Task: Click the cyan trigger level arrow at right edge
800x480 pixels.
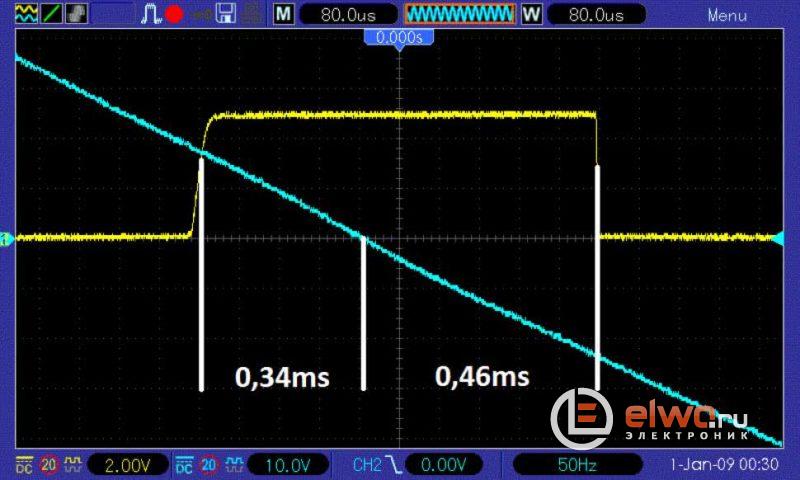Action: pyautogui.click(x=779, y=238)
